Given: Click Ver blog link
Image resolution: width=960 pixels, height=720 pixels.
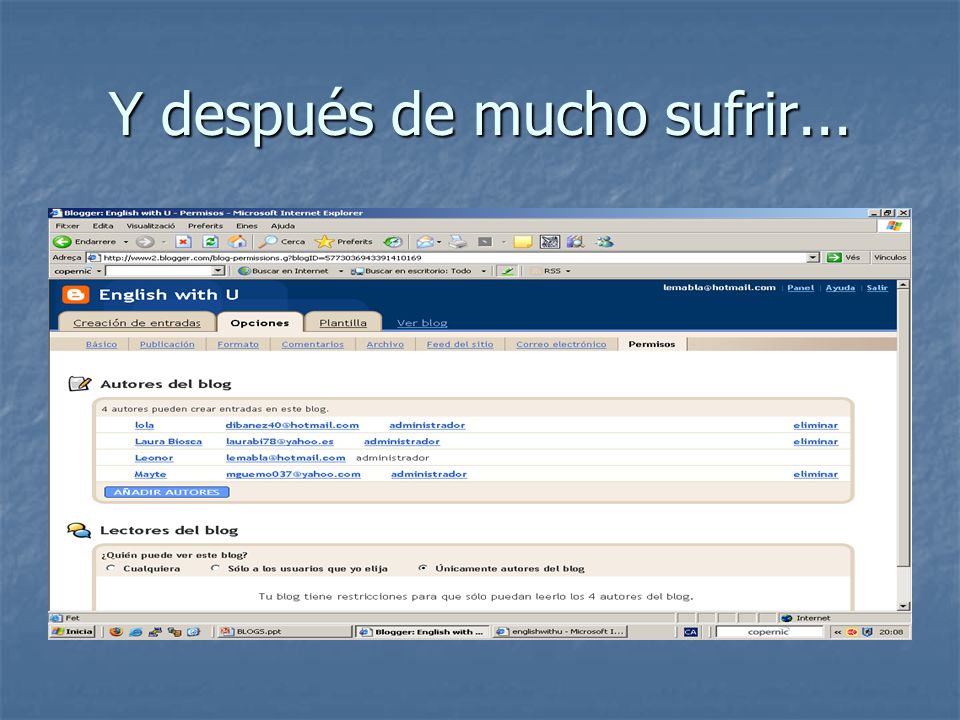Looking at the screenshot, I should coord(422,323).
